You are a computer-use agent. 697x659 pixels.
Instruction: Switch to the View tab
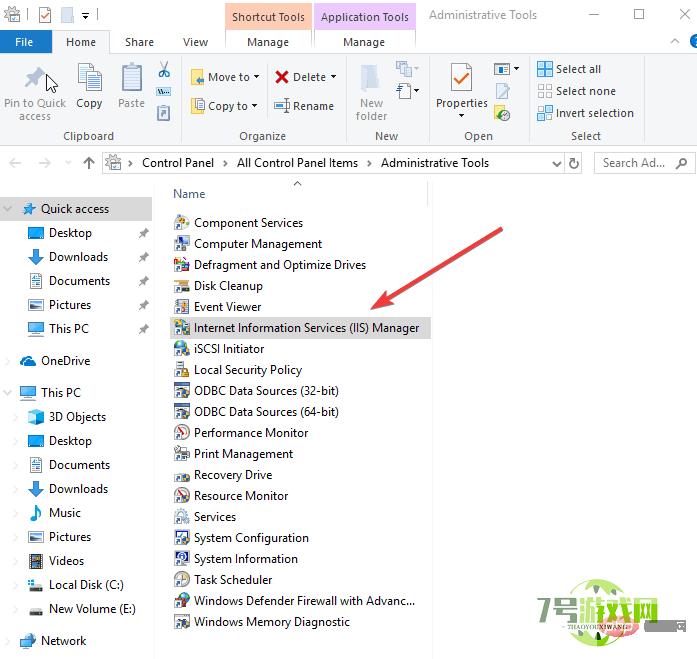tap(195, 42)
